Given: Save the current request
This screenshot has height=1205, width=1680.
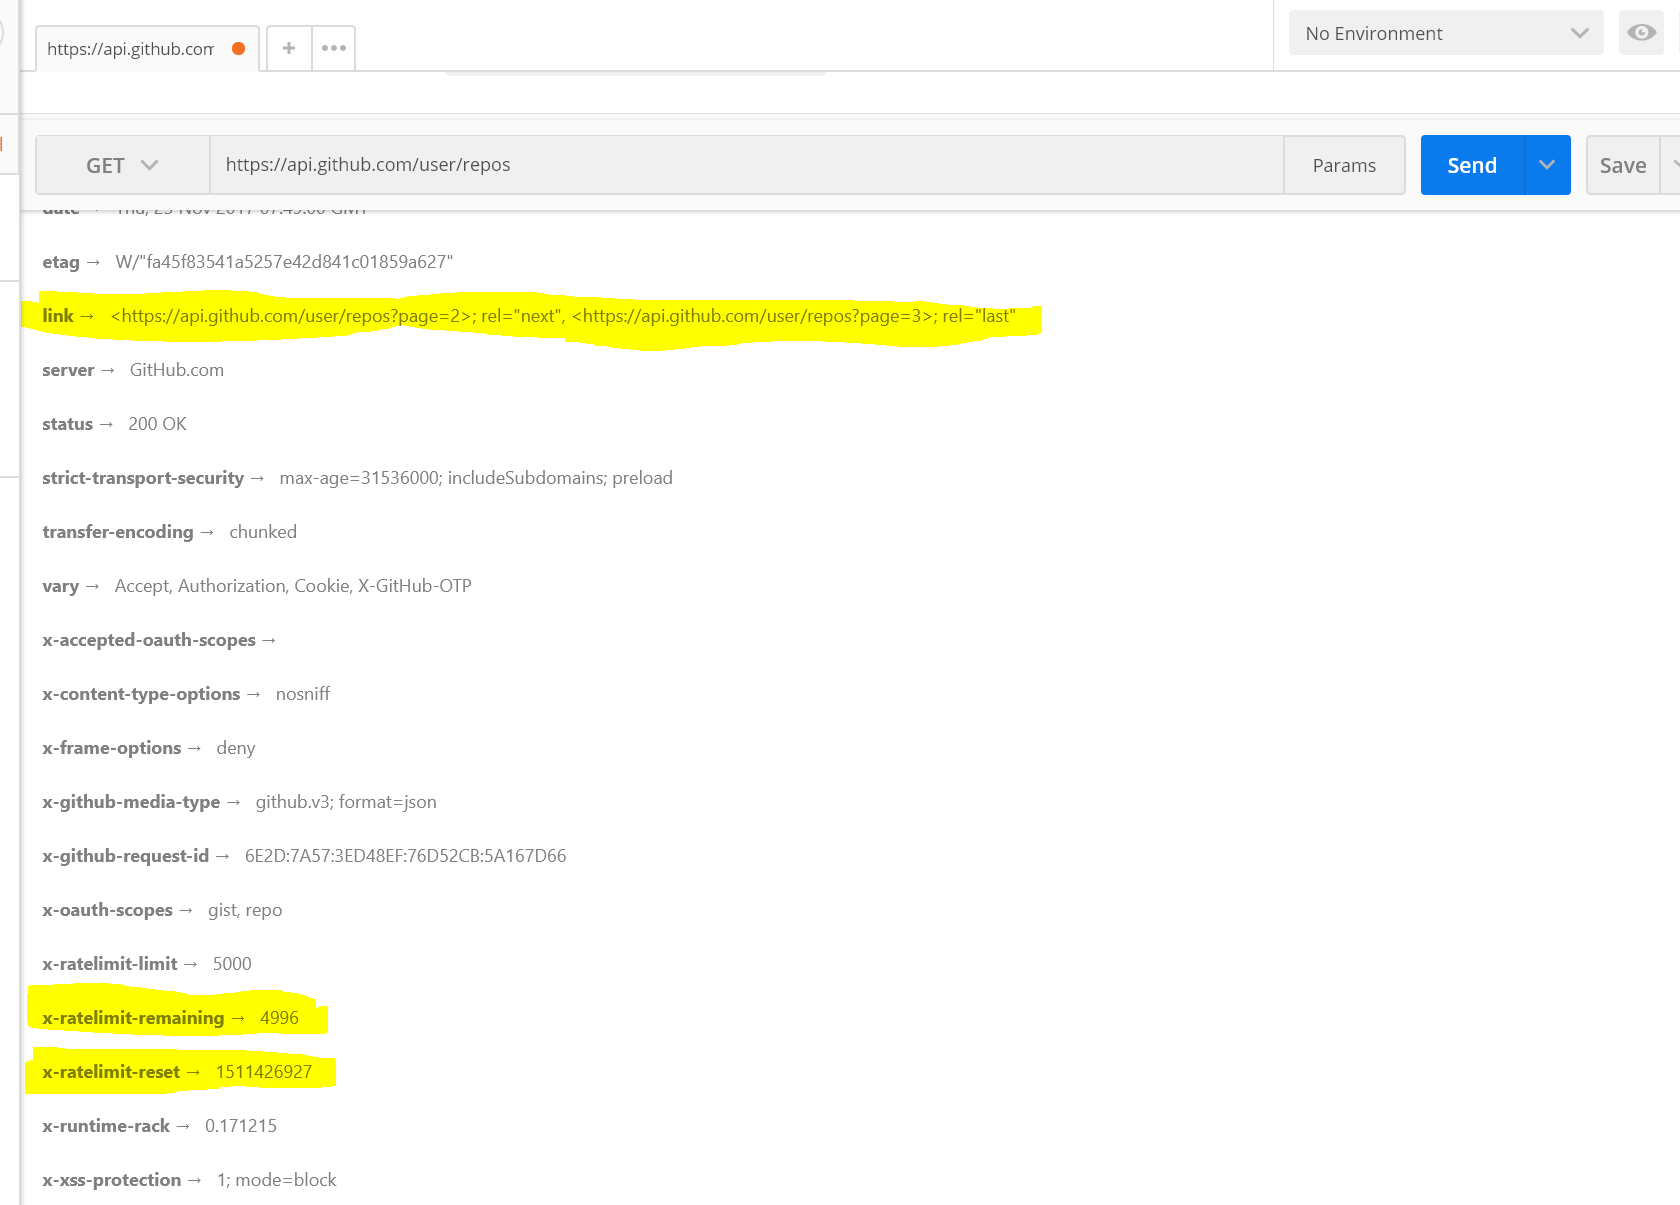Looking at the screenshot, I should pos(1622,164).
